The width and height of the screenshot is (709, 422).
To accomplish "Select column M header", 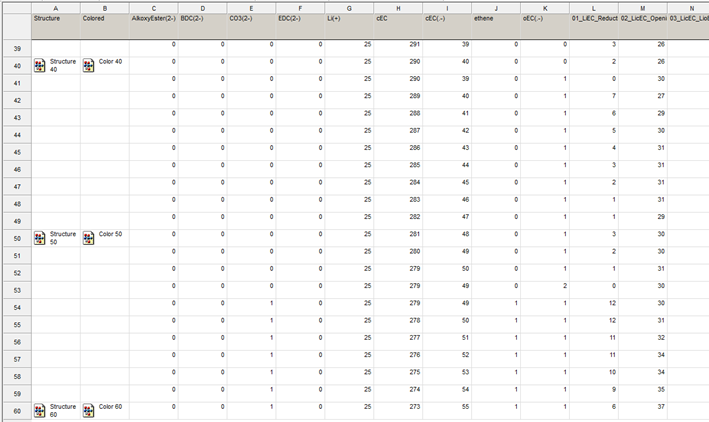I will [x=643, y=9].
